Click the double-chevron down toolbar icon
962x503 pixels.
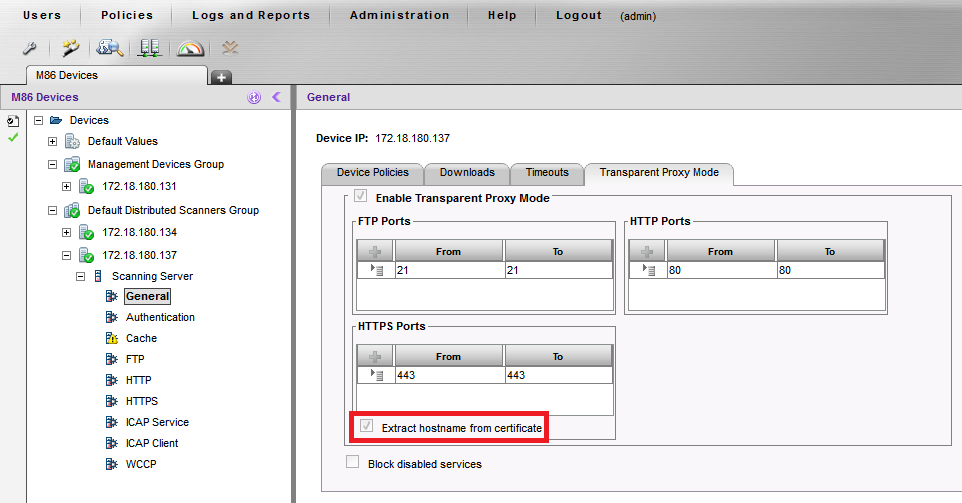tap(230, 48)
